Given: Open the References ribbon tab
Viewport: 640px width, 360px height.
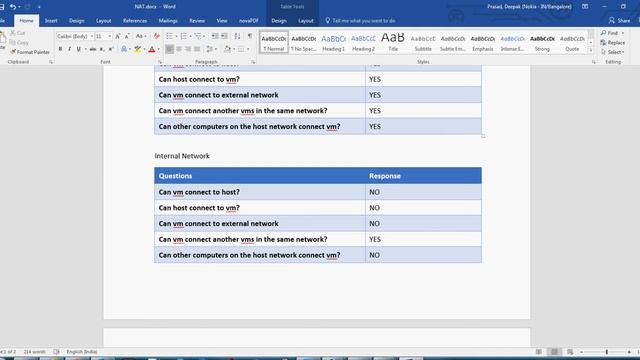Looking at the screenshot, I should [x=135, y=20].
